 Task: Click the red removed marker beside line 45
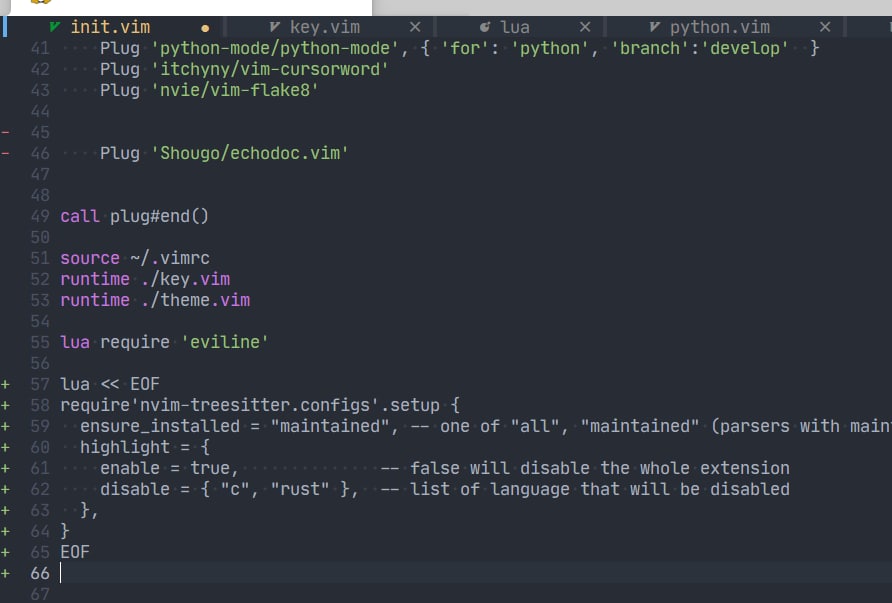[x=7, y=132]
